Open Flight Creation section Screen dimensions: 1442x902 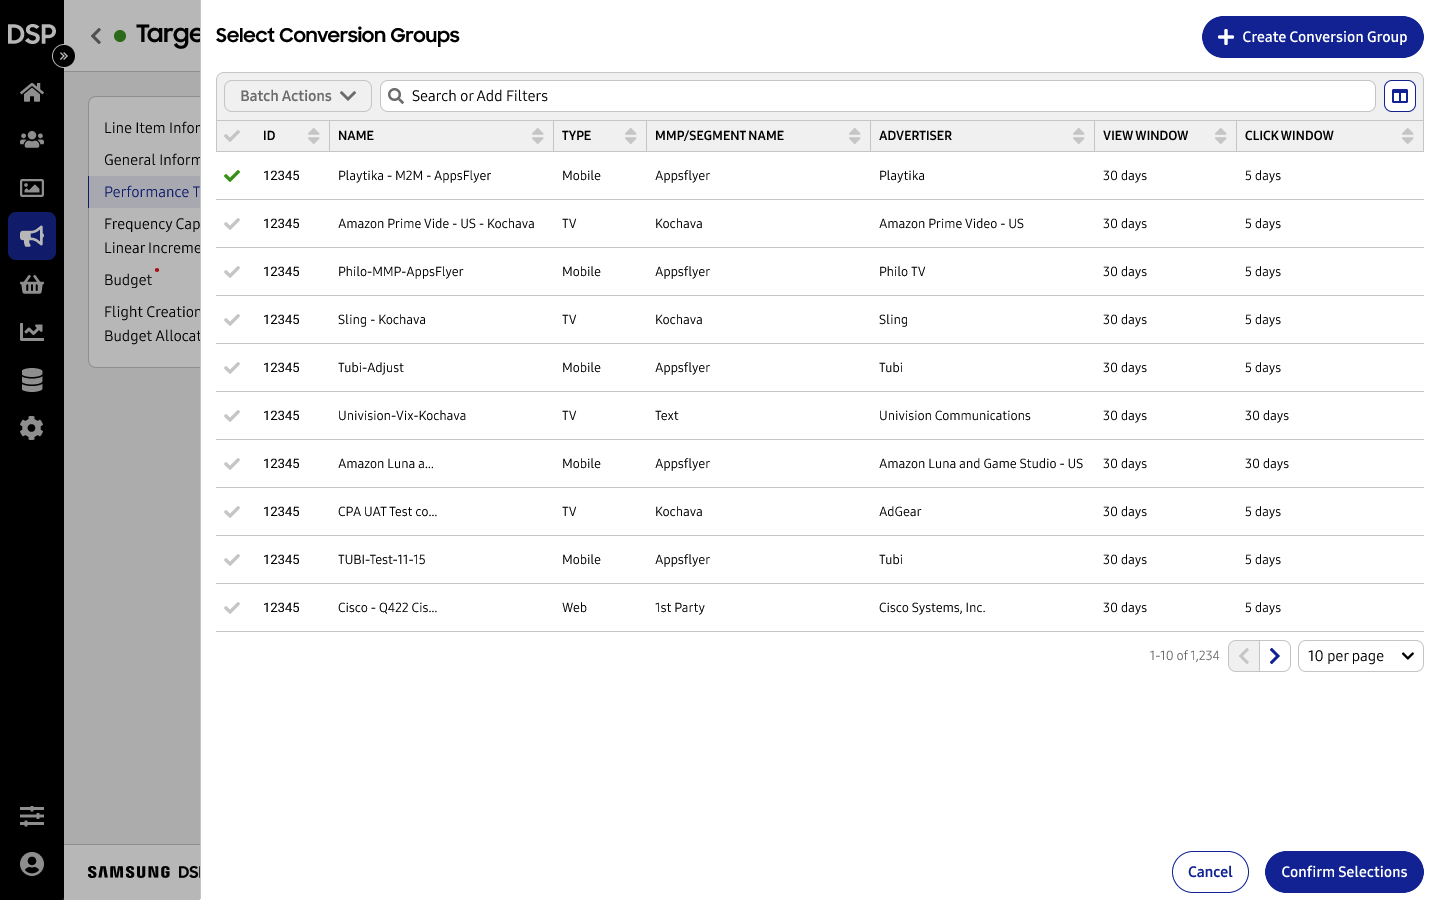pyautogui.click(x=152, y=312)
